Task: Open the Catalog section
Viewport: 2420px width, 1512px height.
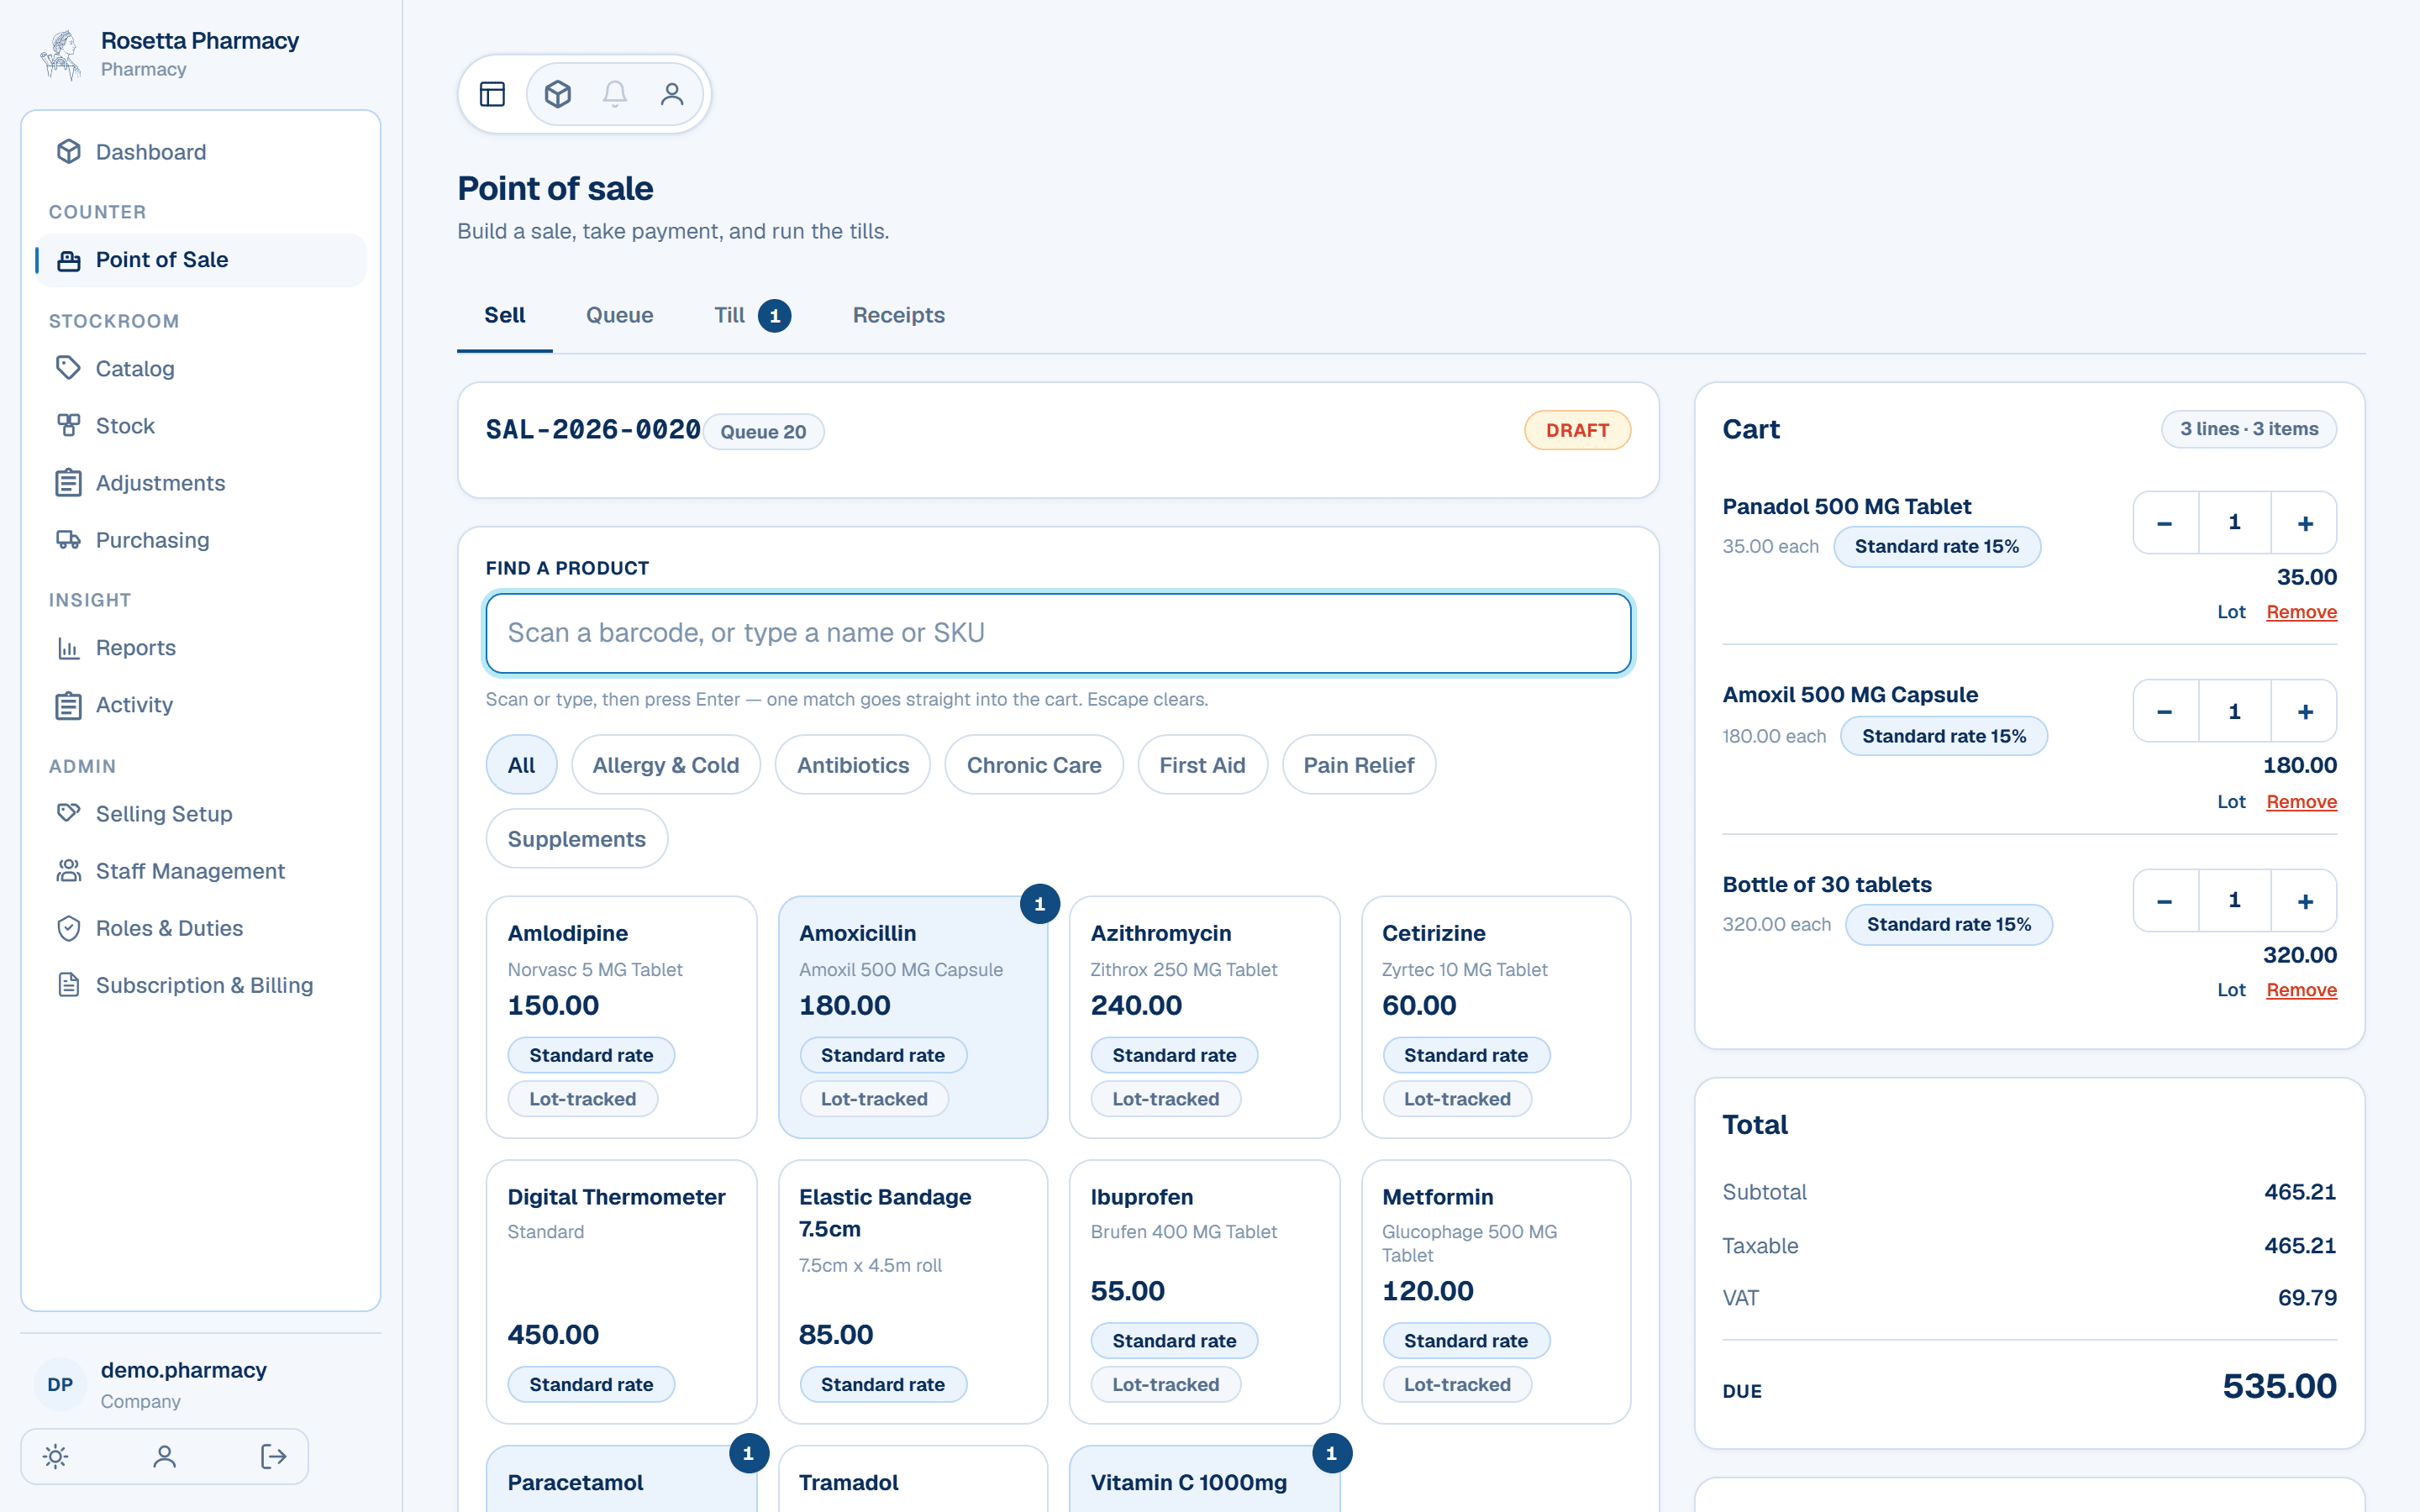Action: coord(201,369)
